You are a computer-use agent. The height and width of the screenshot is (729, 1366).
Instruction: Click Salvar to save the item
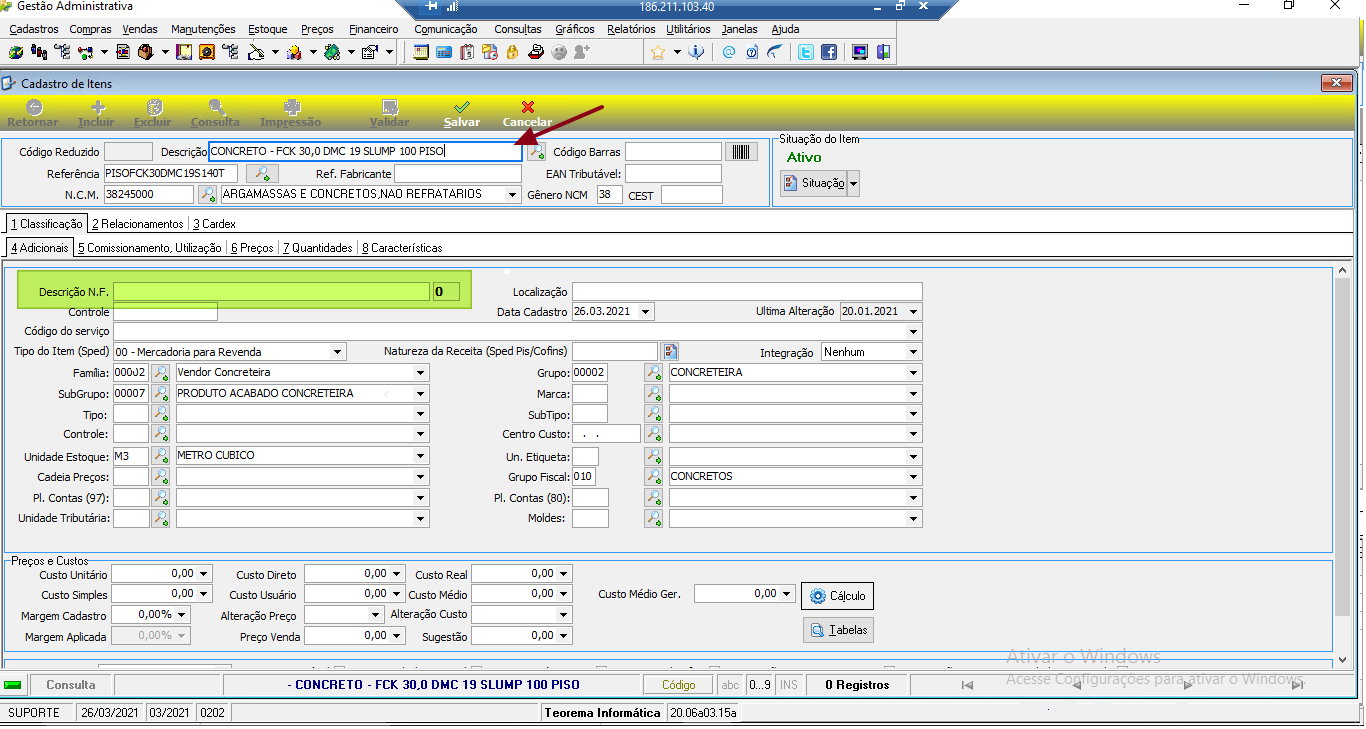[462, 114]
